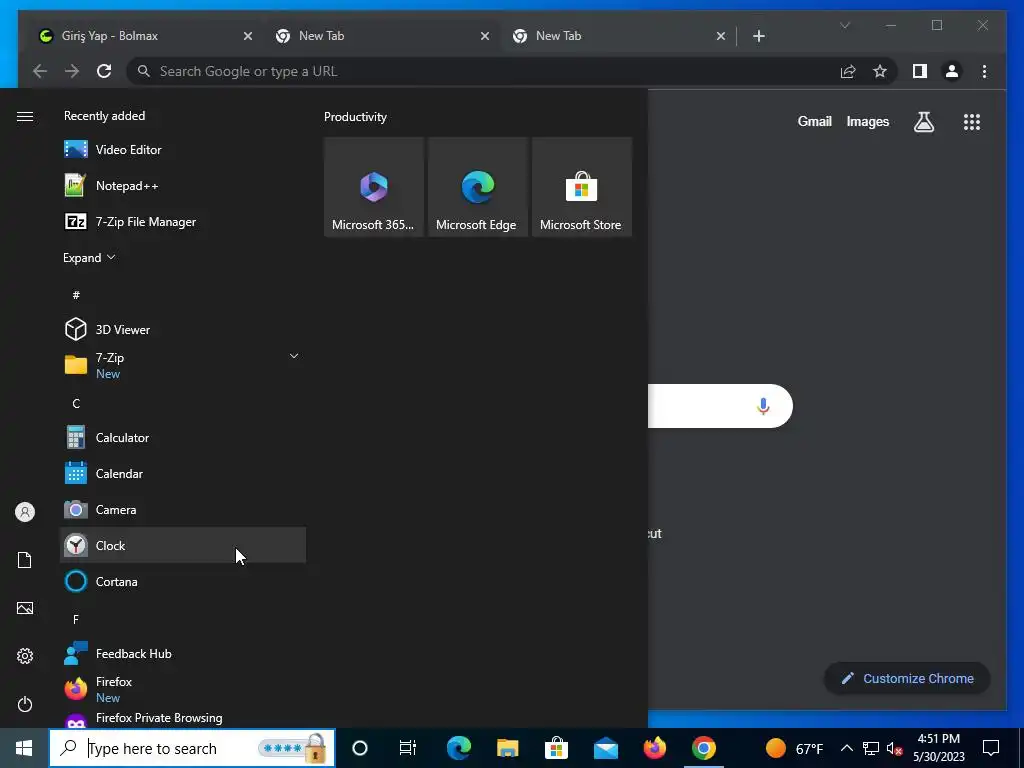Jump to the # letter section header

point(76,295)
